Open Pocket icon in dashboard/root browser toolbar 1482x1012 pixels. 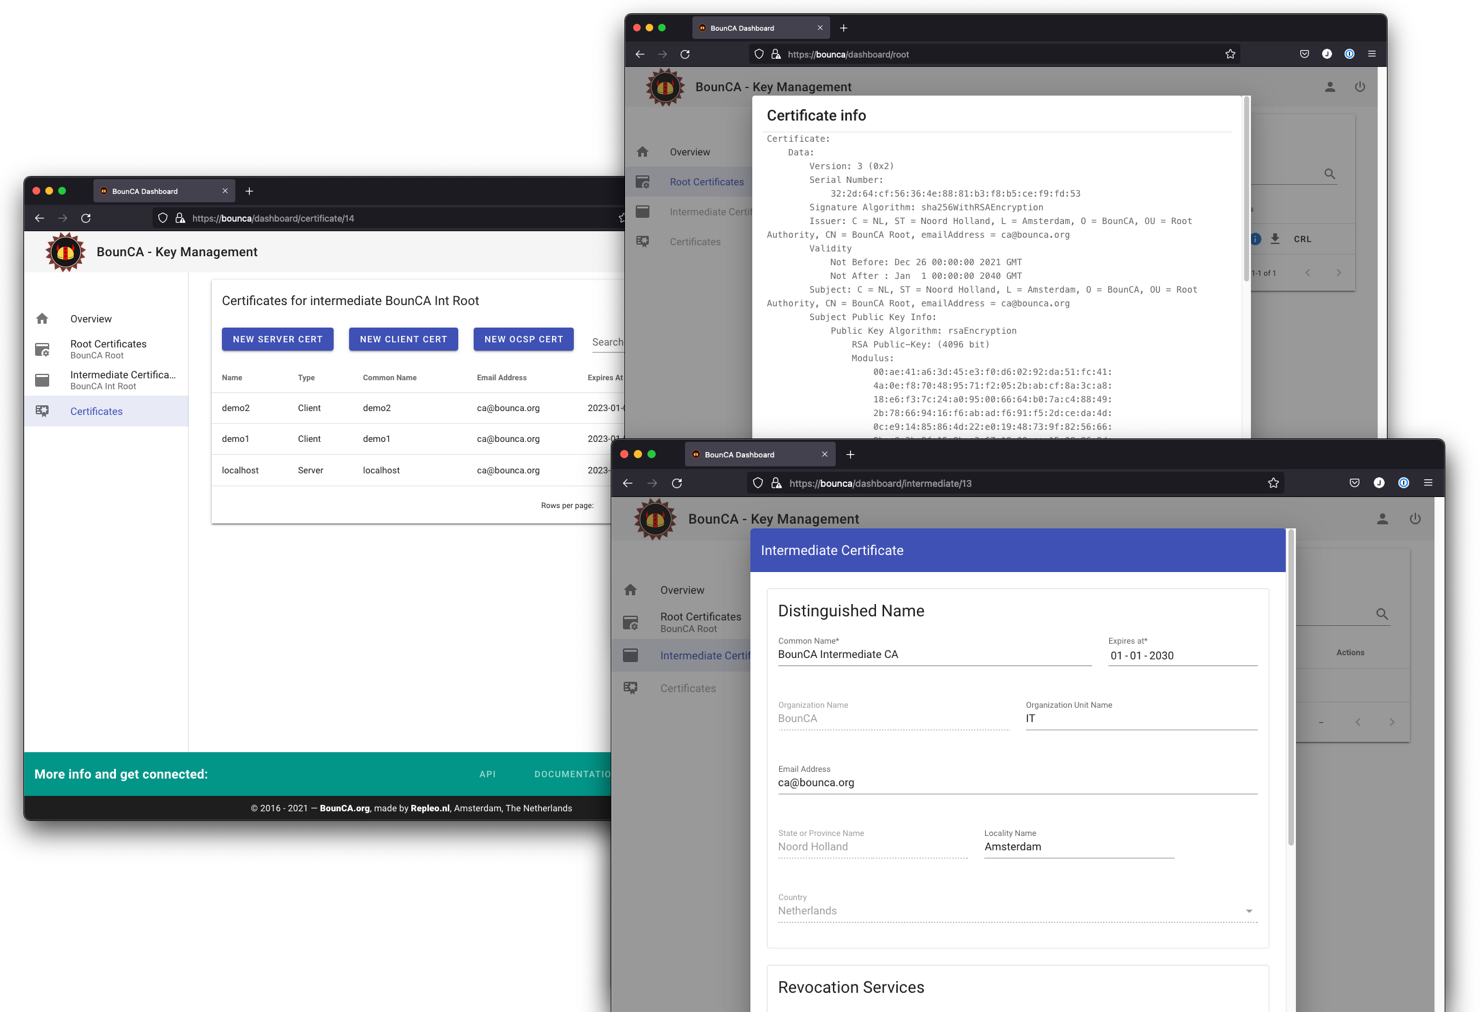coord(1305,54)
